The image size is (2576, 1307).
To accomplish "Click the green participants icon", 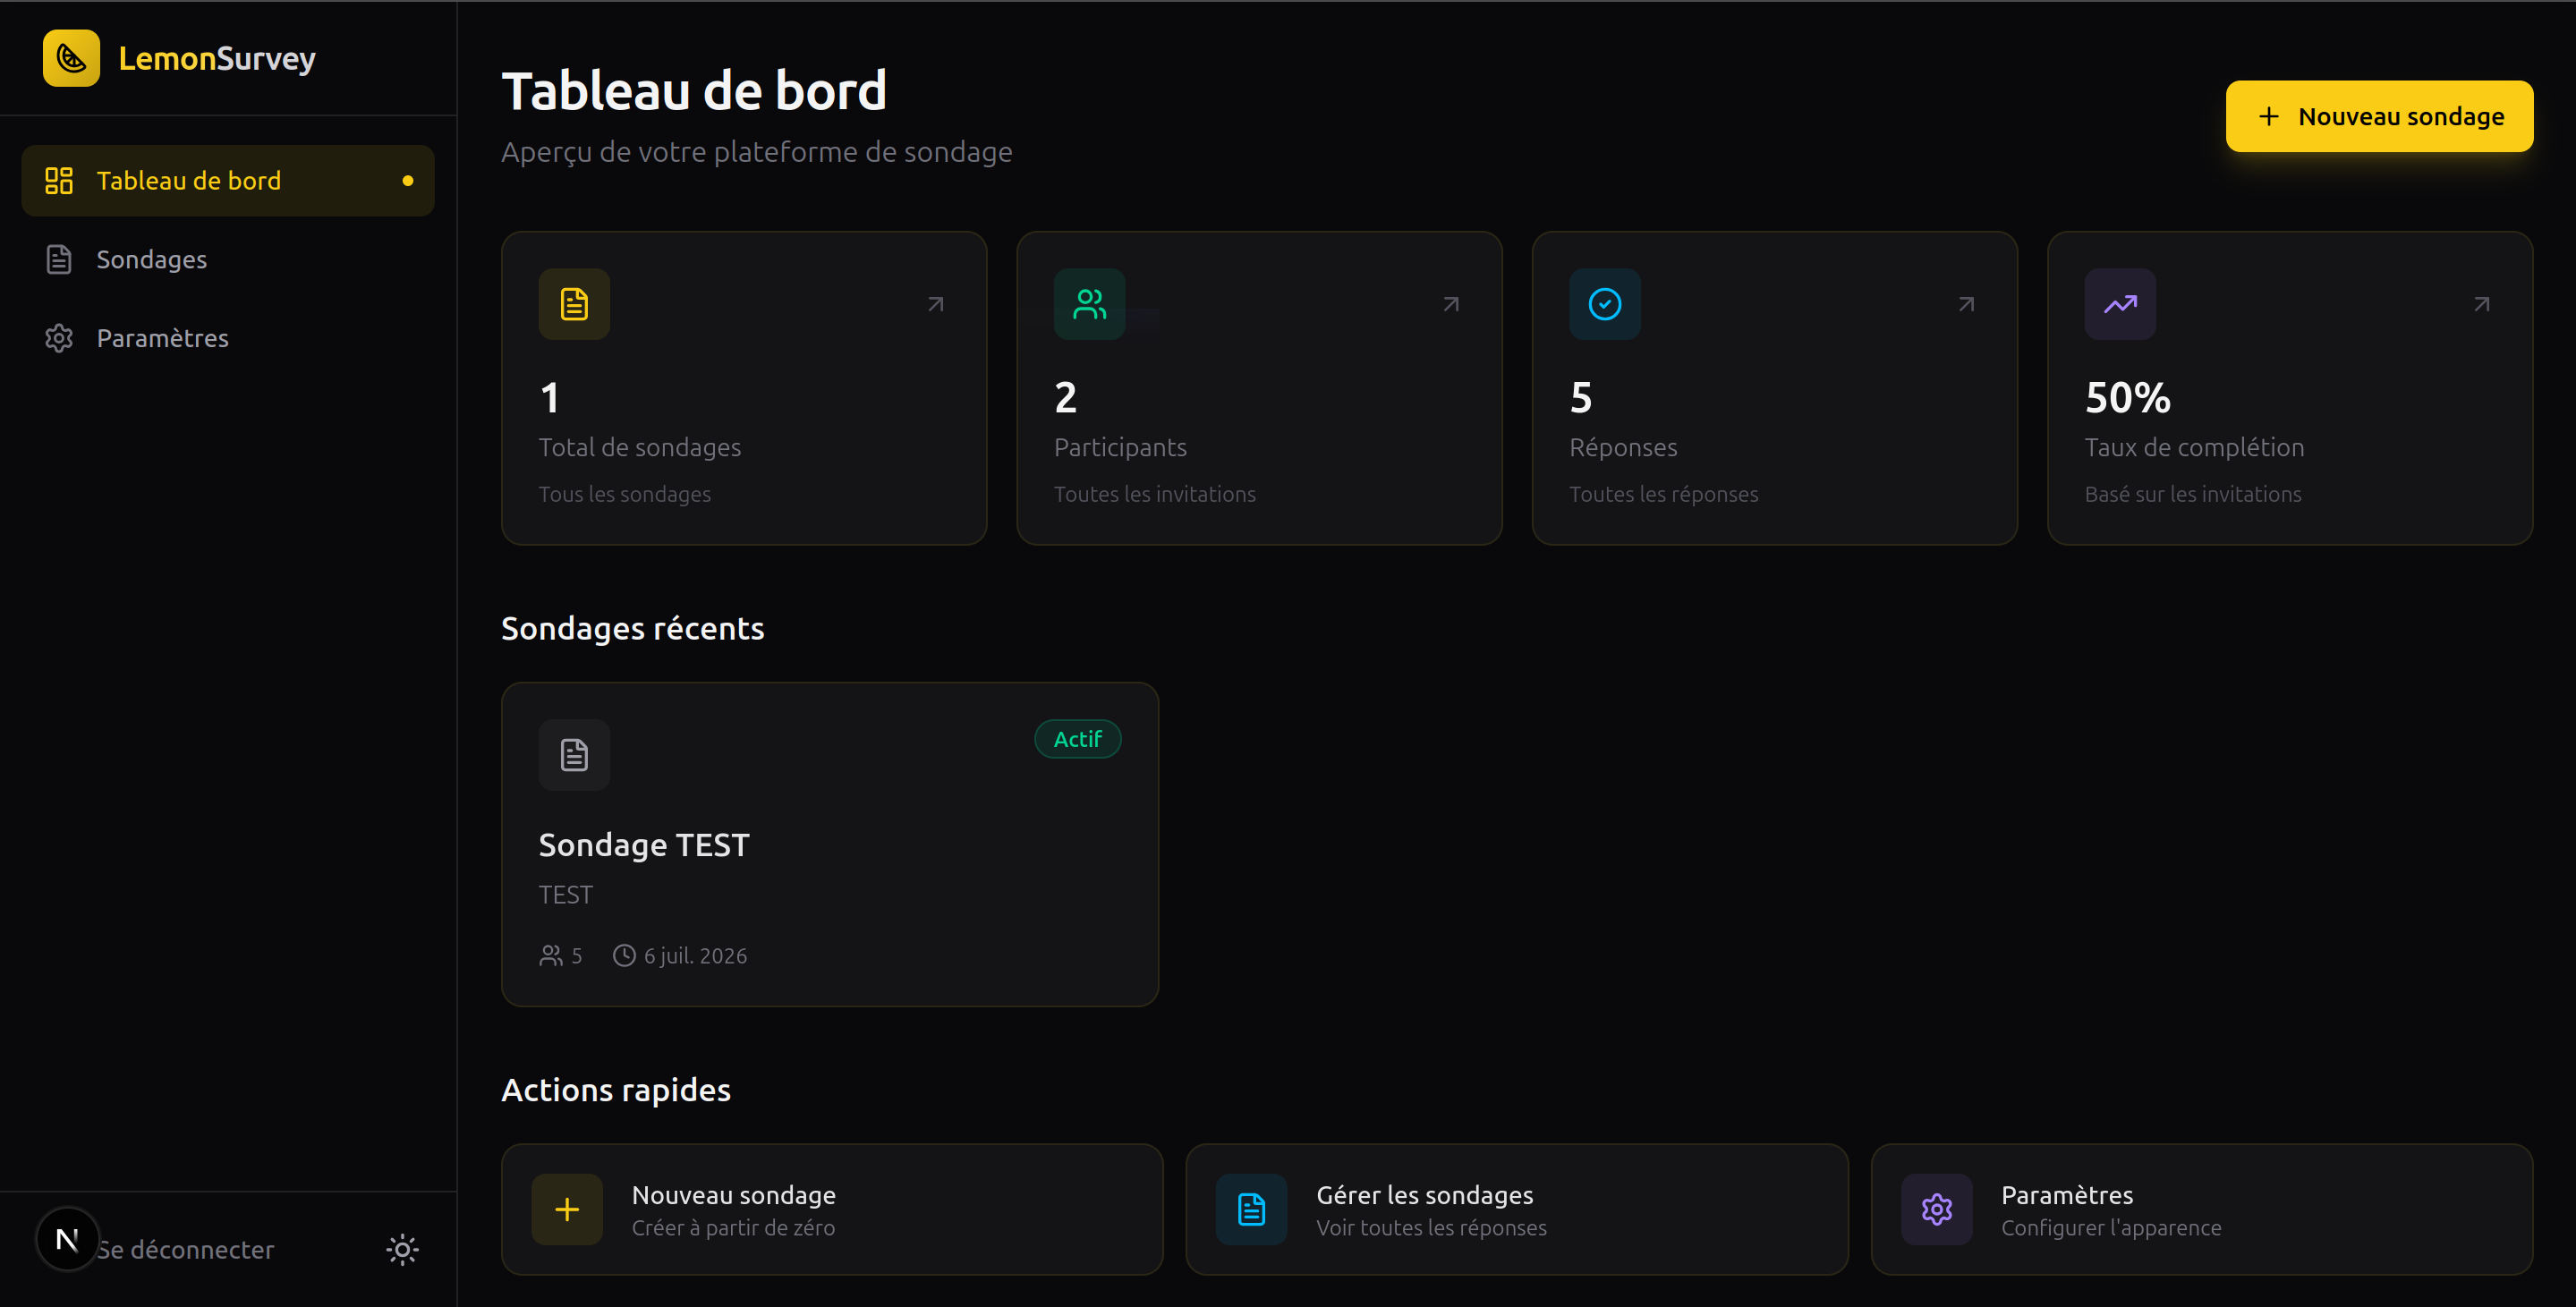I will (x=1089, y=304).
